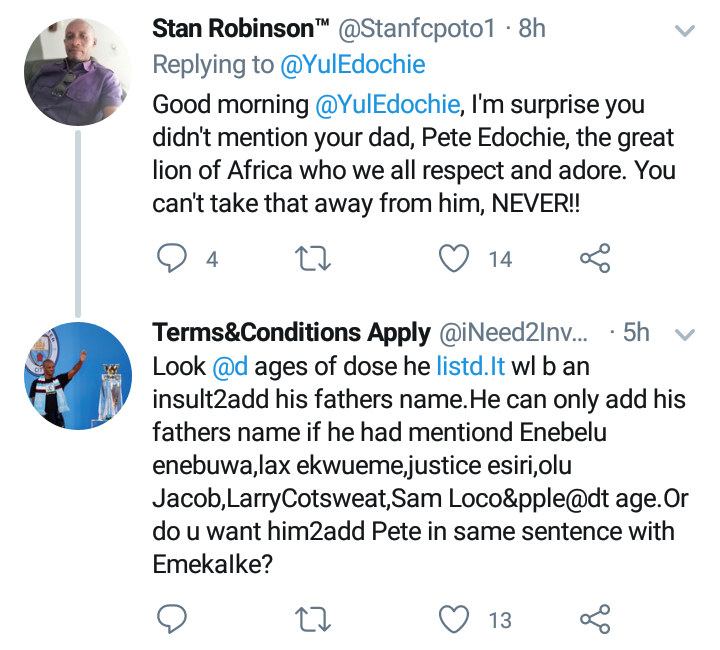Share the Terms&Conditions Apply tweet
The height and width of the screenshot is (650, 720).
[595, 620]
